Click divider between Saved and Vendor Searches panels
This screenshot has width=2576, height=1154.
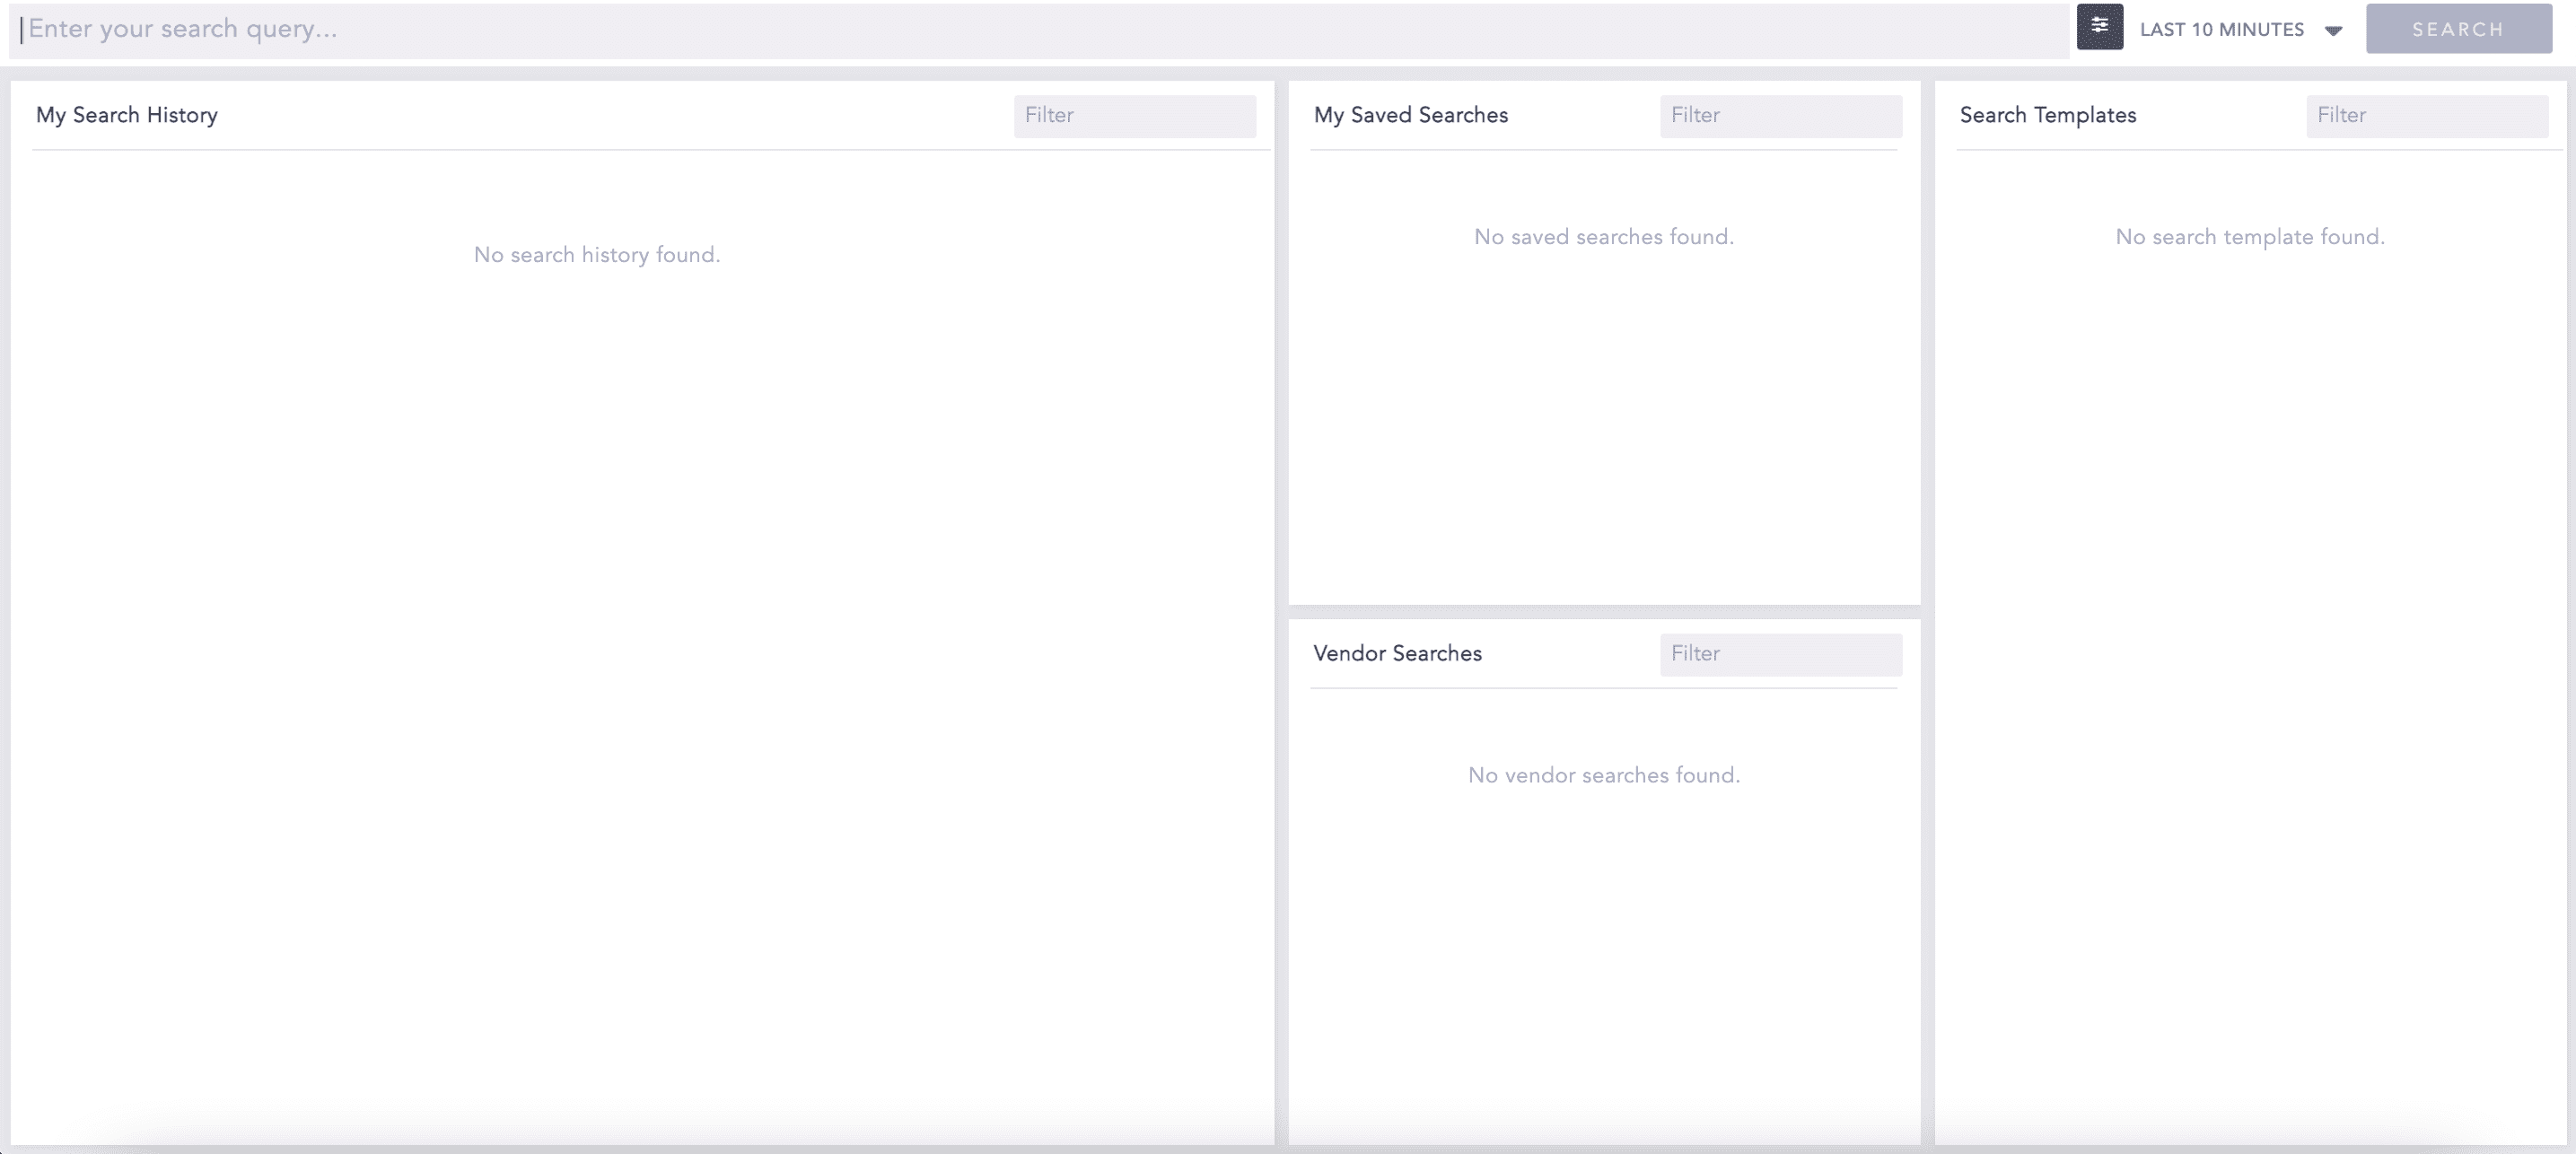point(1604,611)
